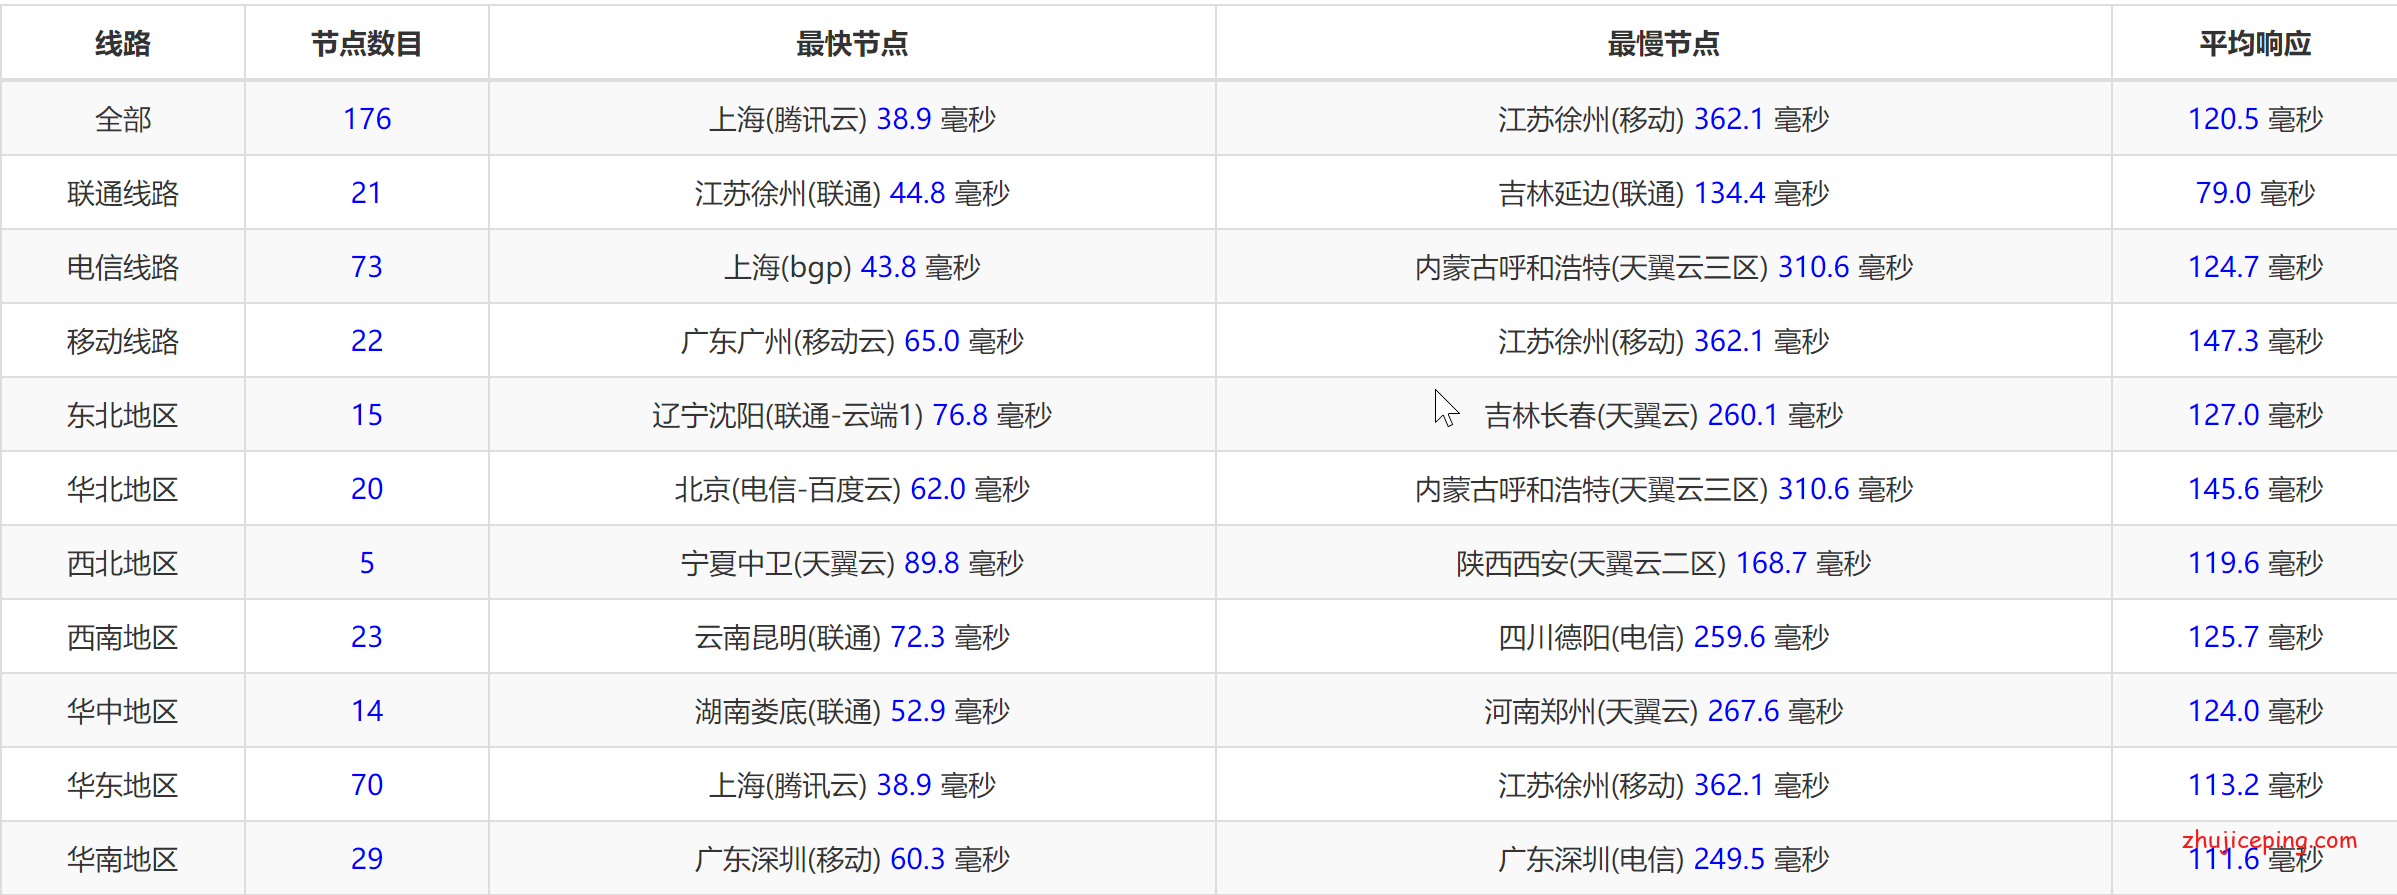Open node count 73 for 电信线路
This screenshot has height=895, width=2397.
click(x=367, y=267)
